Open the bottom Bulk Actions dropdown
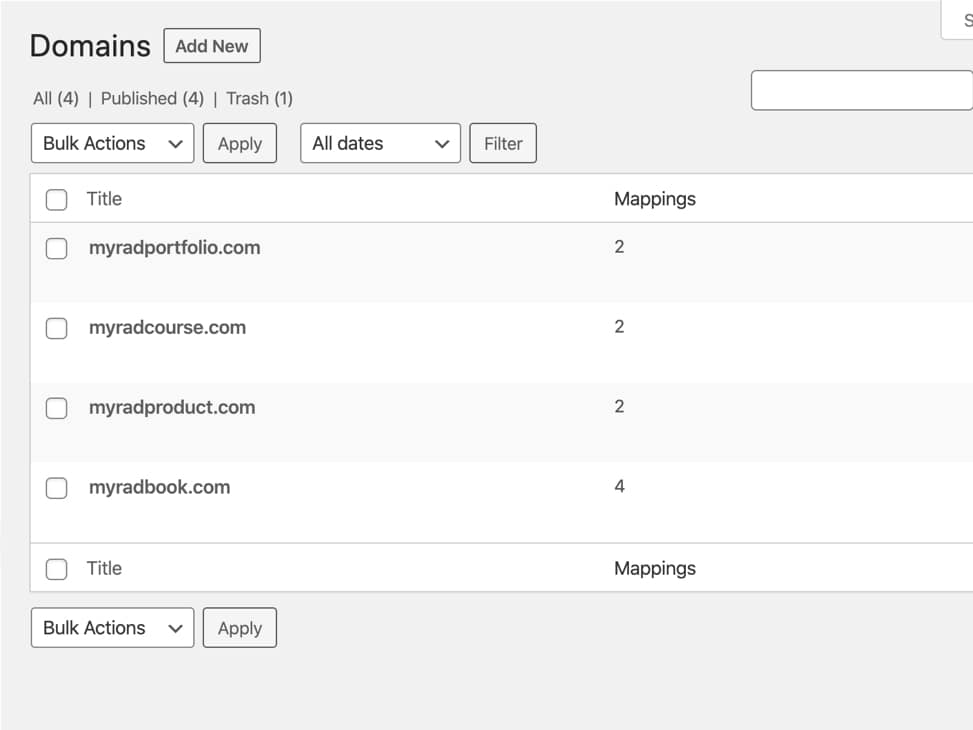 click(112, 628)
